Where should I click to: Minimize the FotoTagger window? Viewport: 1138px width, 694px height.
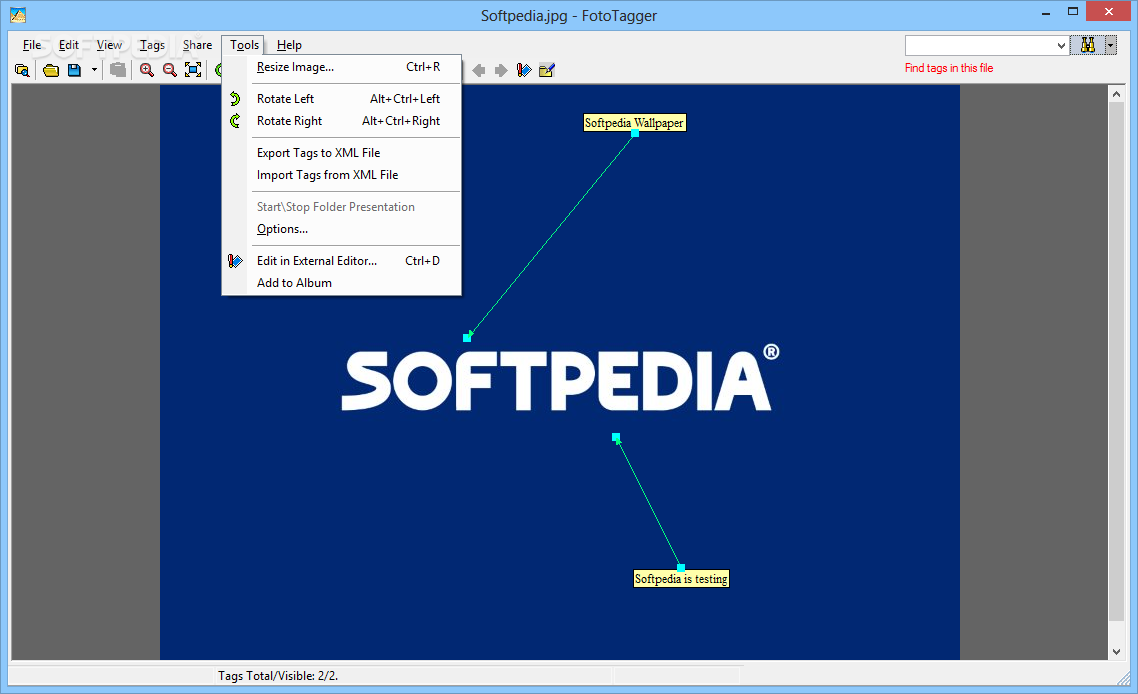pos(1046,12)
